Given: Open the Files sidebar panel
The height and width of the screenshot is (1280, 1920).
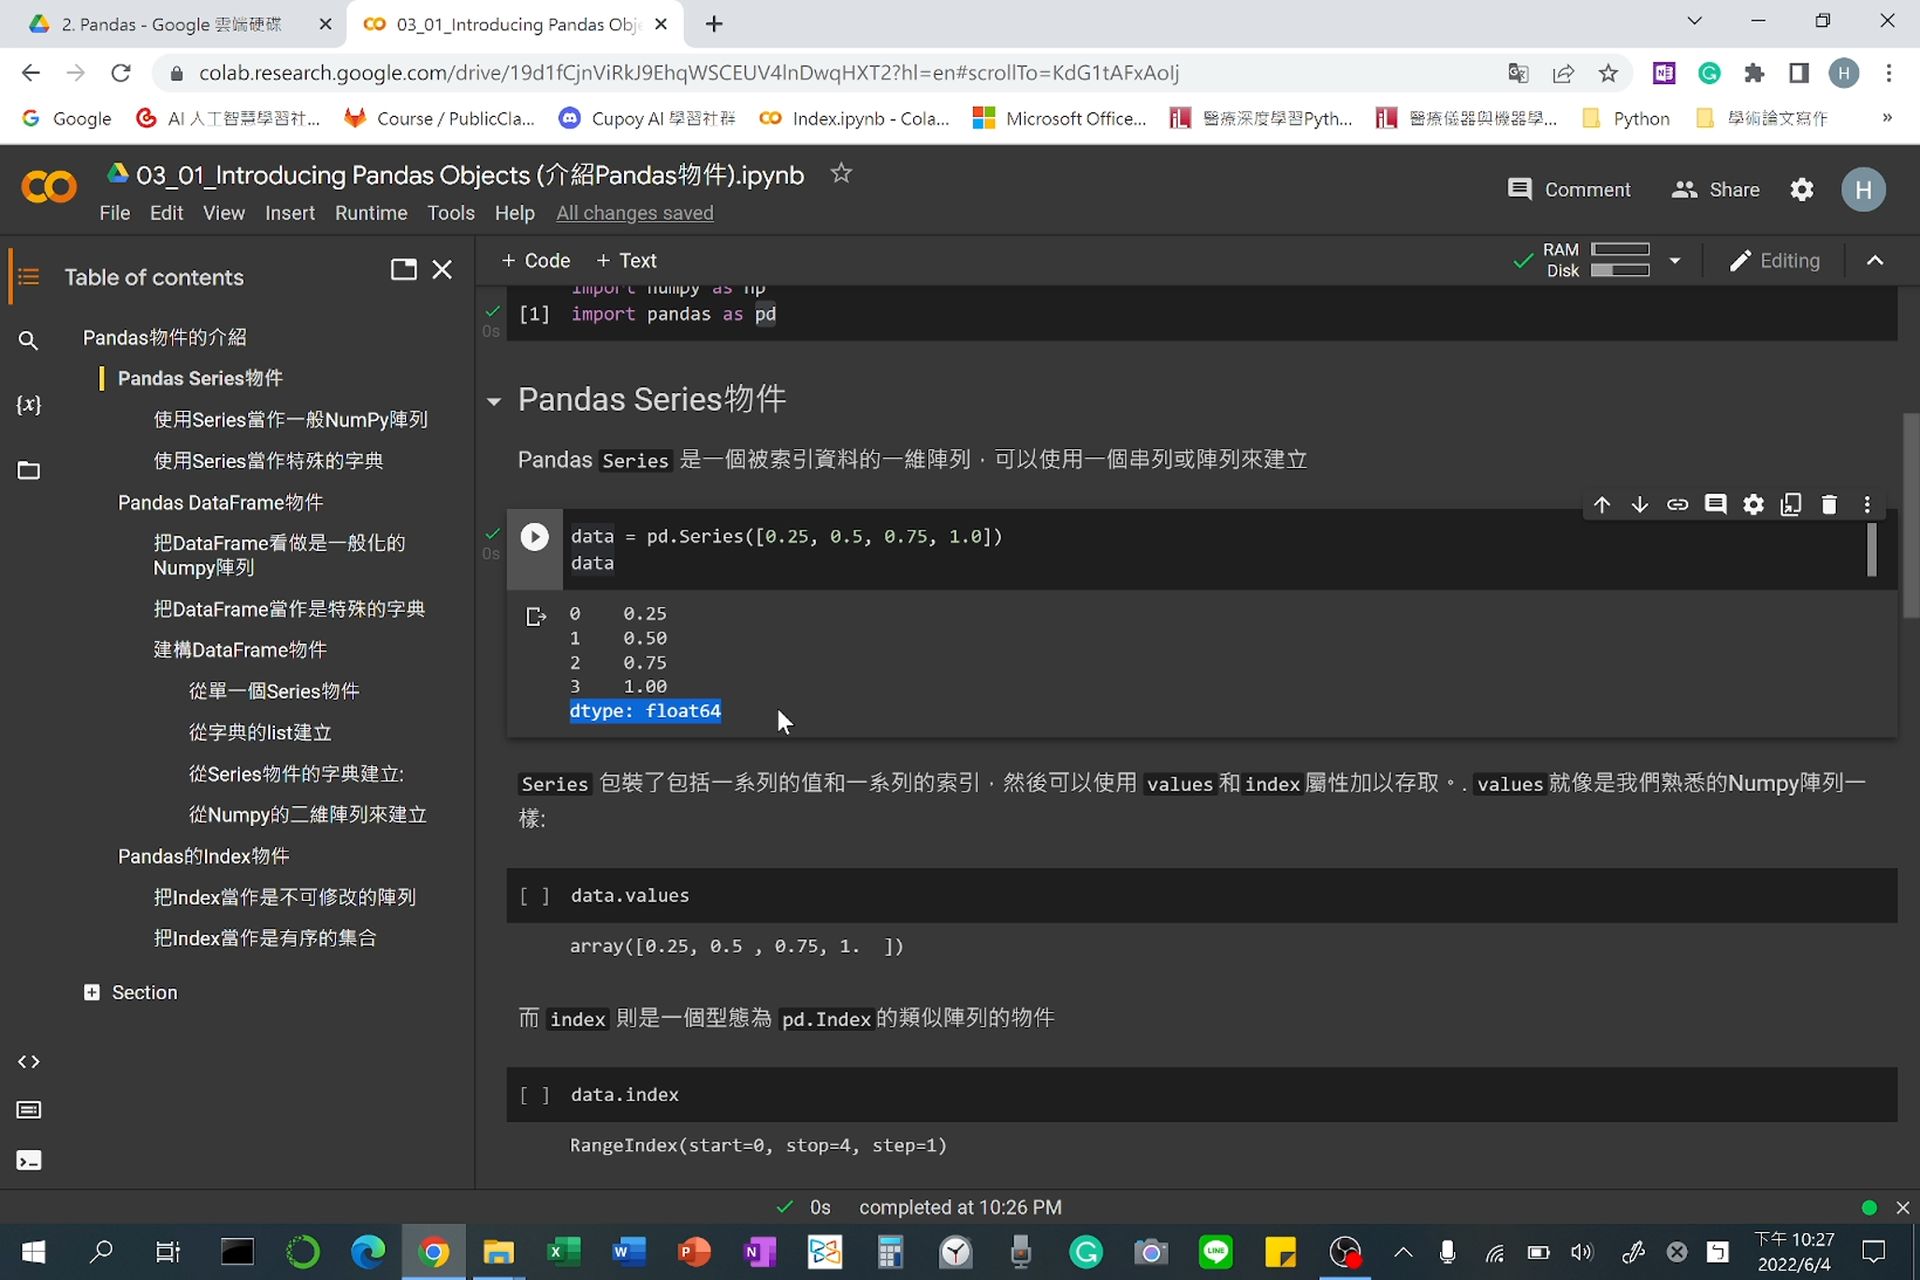Looking at the screenshot, I should (28, 470).
